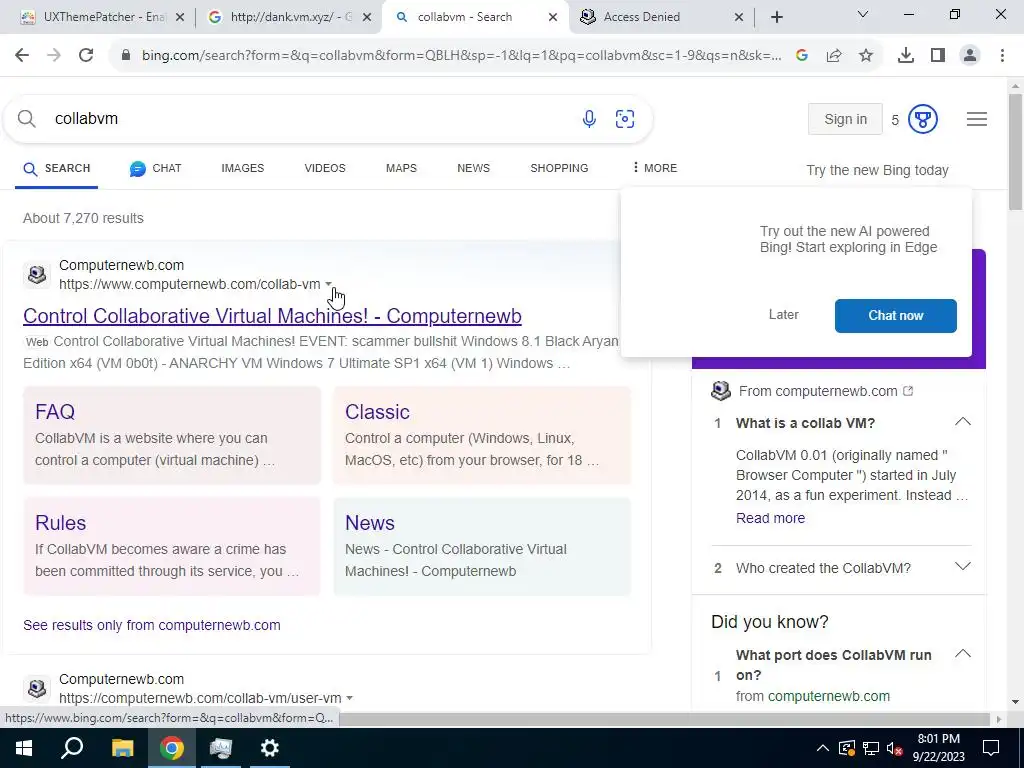This screenshot has width=1024, height=768.
Task: Click the vertical page scrollbar
Action: tap(1016, 152)
